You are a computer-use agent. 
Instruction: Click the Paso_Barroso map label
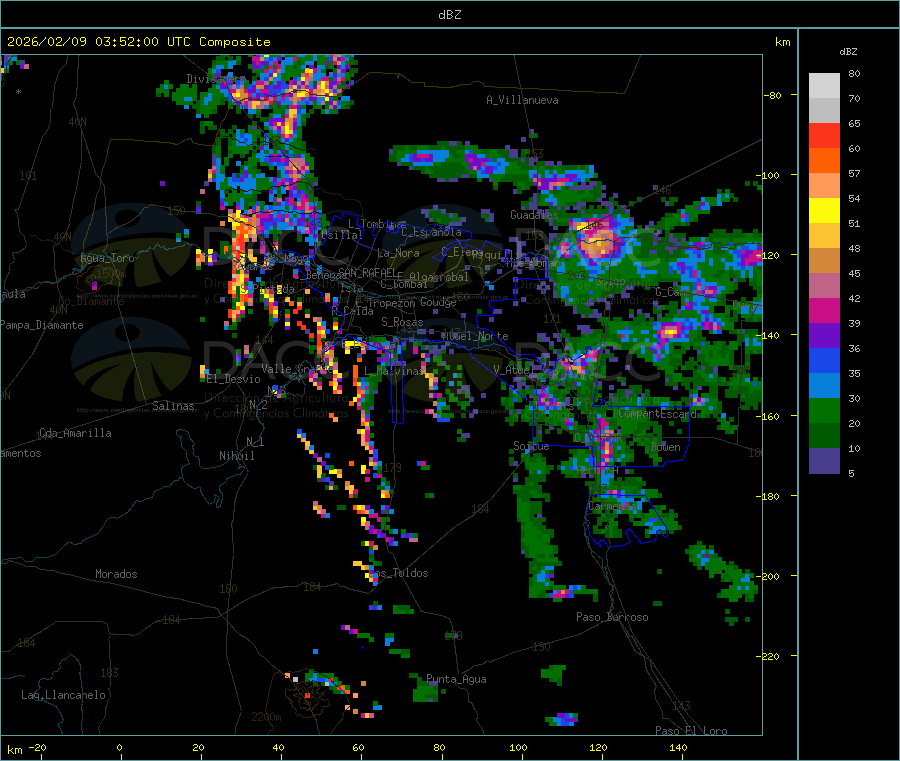pos(612,617)
